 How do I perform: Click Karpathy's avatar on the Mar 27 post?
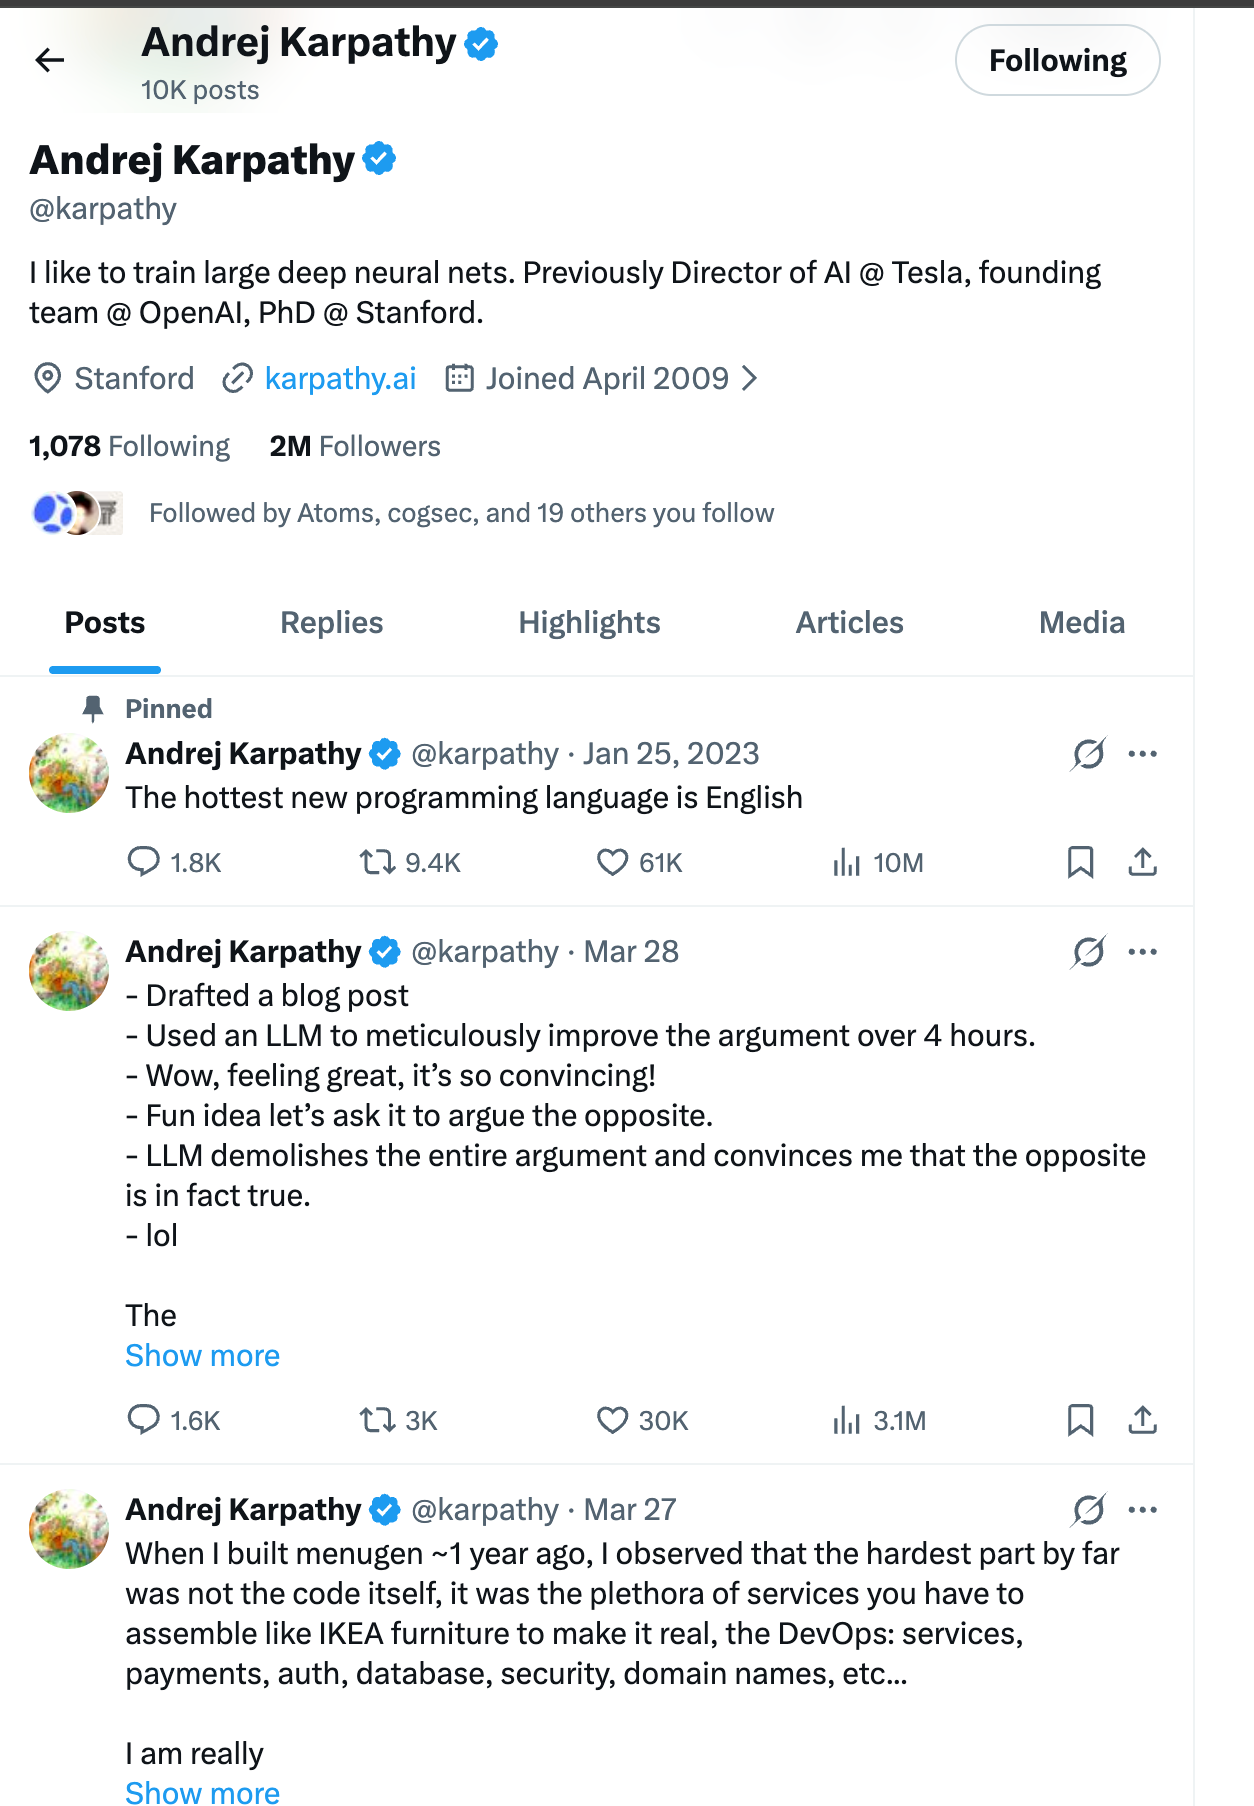69,1530
